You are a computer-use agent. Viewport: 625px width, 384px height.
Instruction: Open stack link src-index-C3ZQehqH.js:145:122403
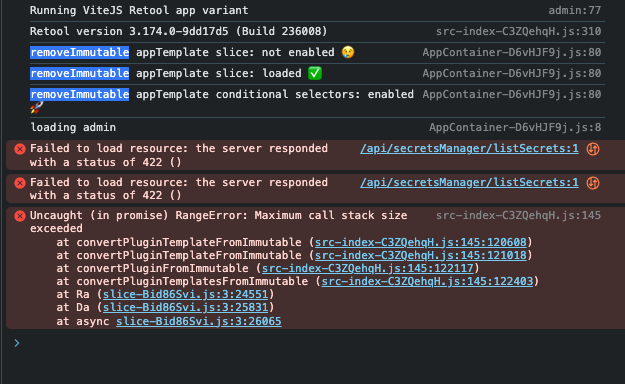427,282
